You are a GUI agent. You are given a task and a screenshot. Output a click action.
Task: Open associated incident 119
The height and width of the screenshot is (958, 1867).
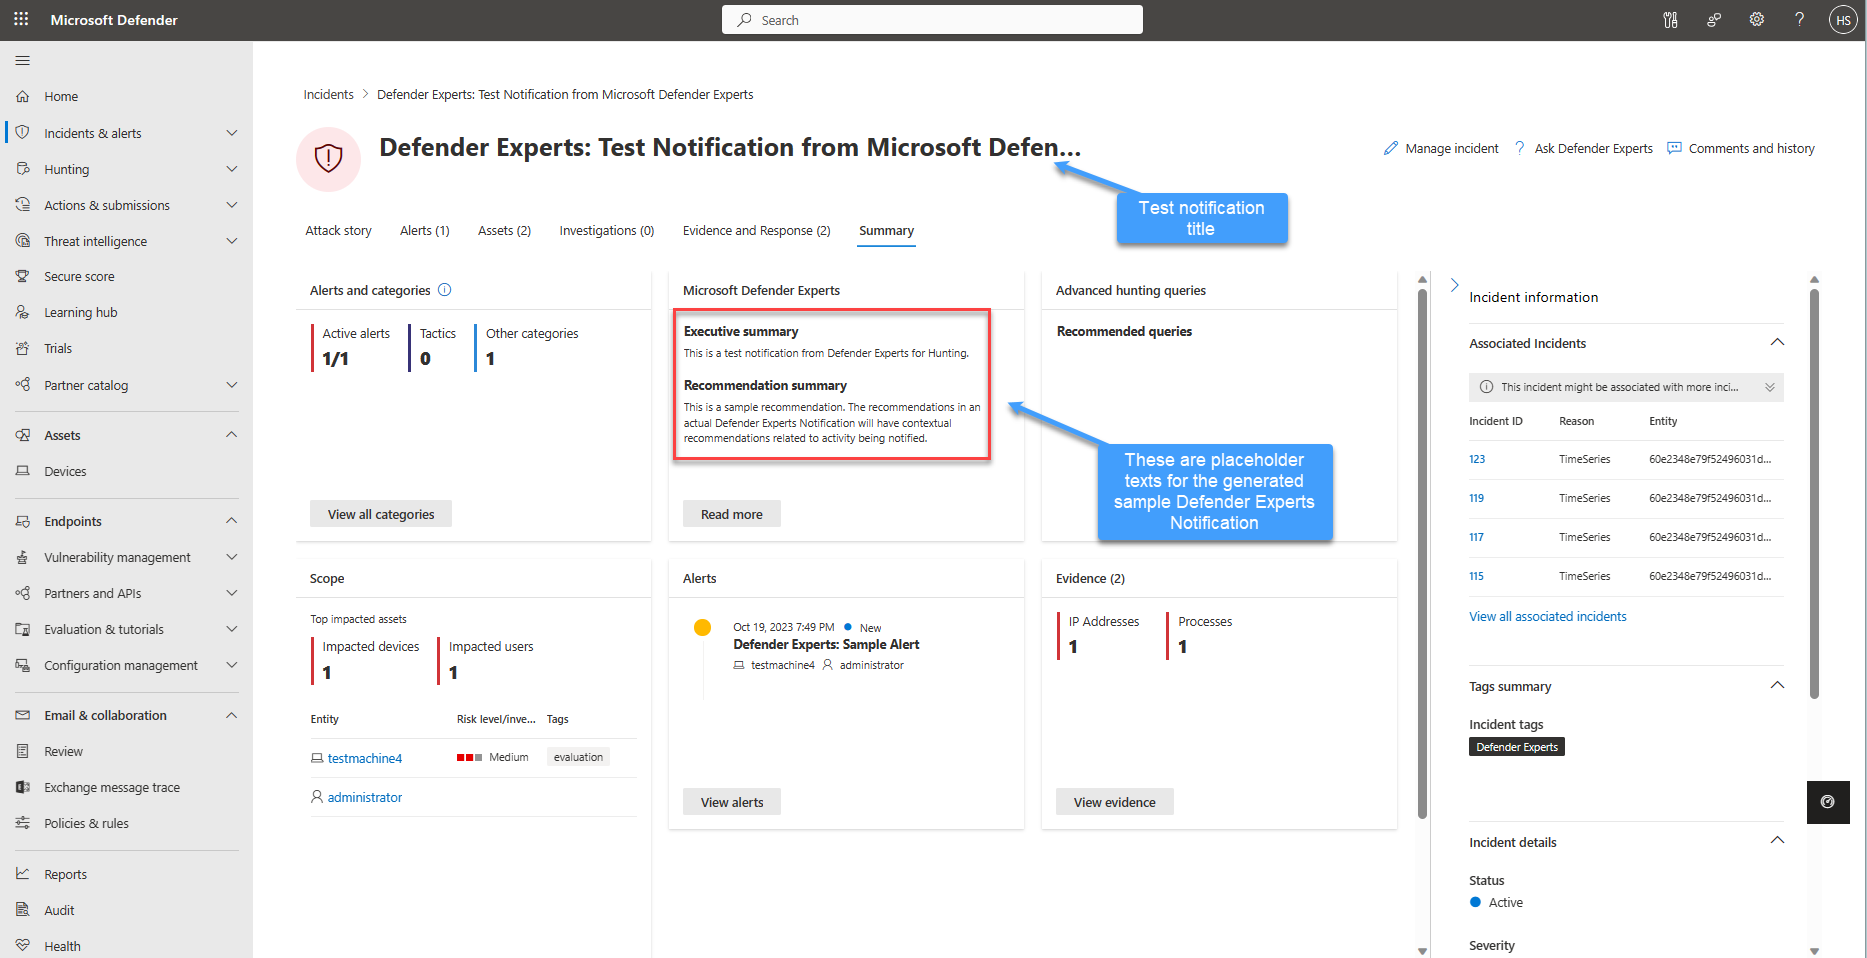(1477, 498)
